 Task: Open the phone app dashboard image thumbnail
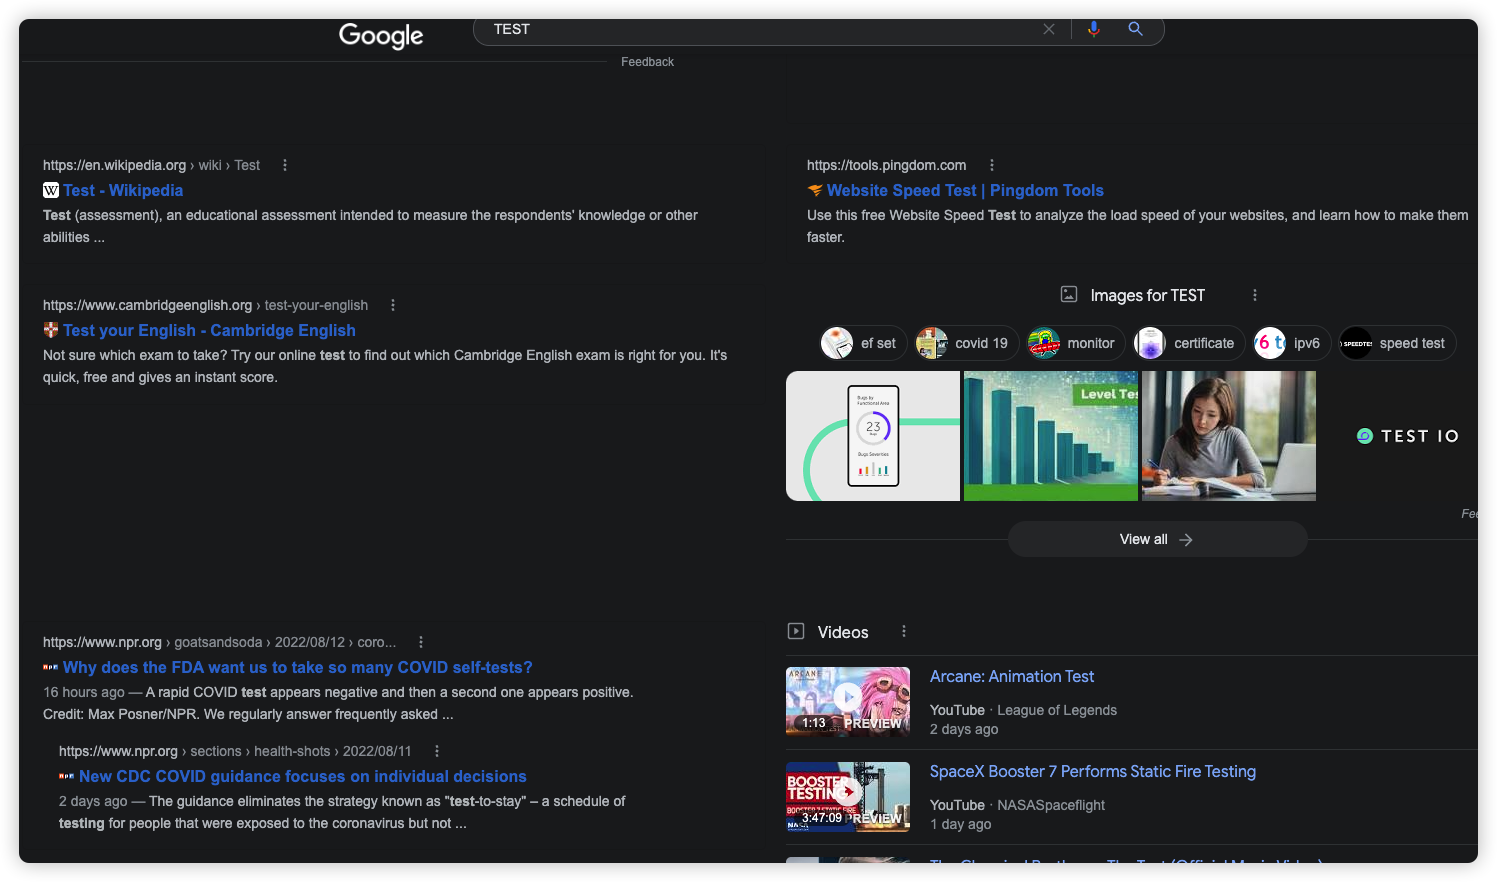click(x=873, y=436)
